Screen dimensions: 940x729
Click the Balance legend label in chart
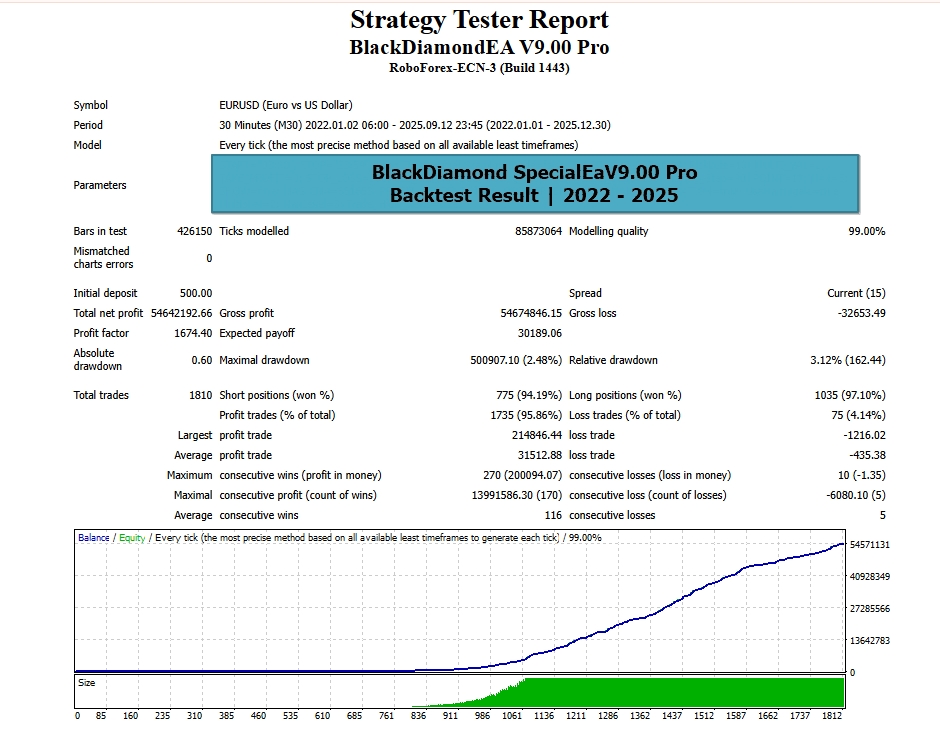[x=94, y=538]
